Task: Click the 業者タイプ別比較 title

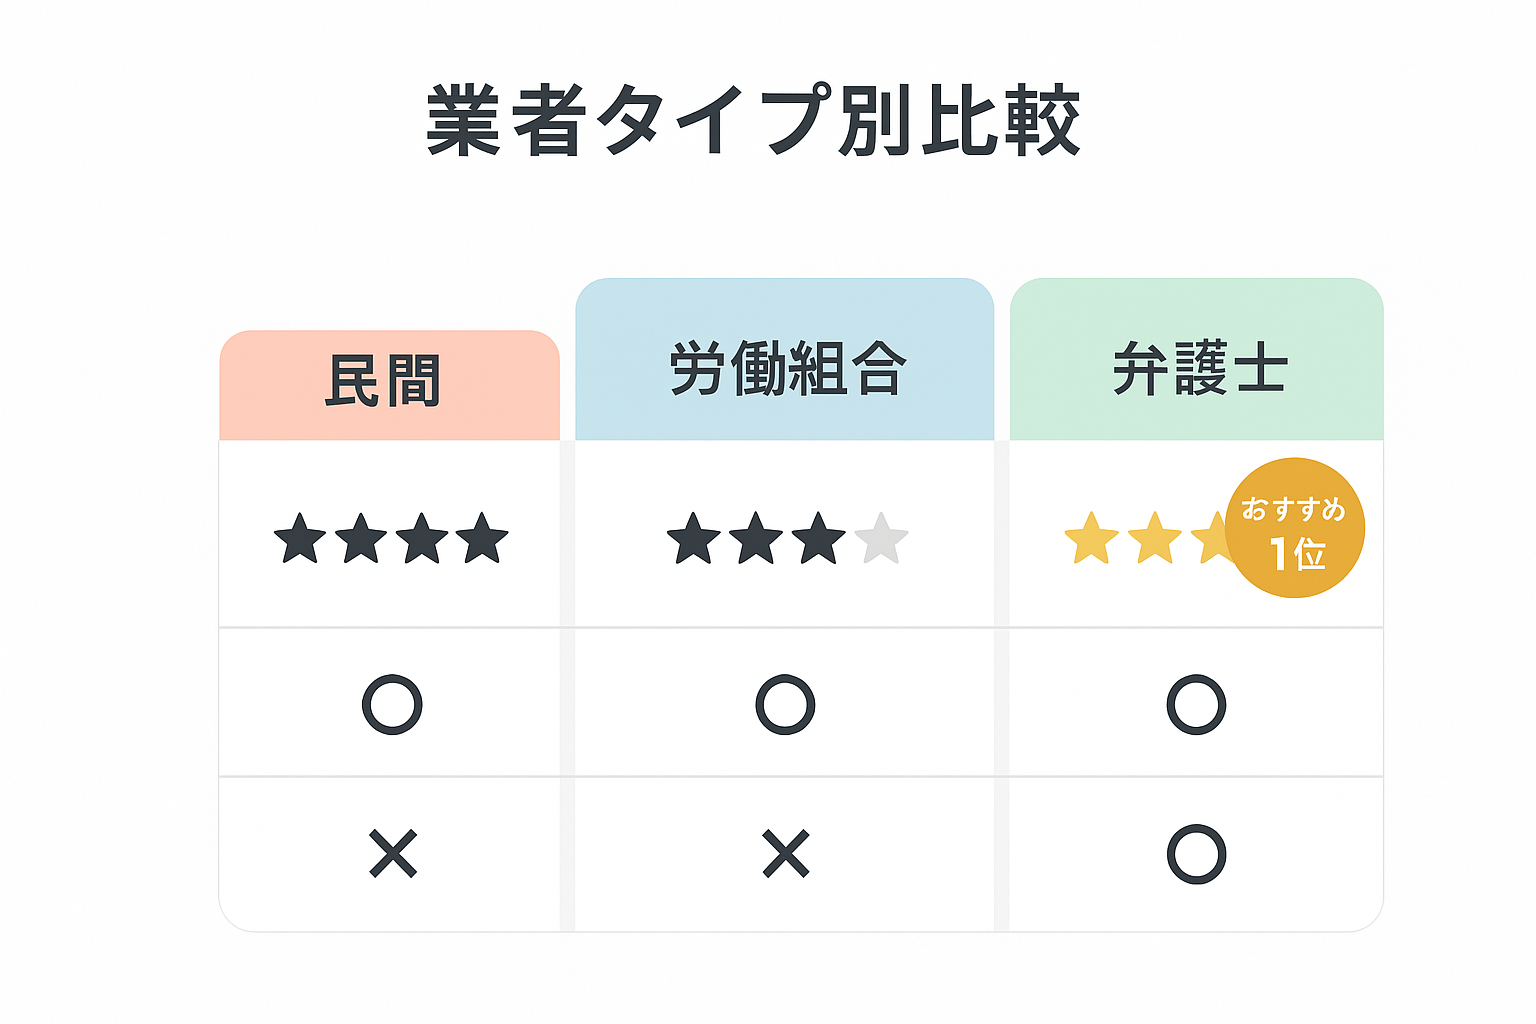Action: (754, 120)
